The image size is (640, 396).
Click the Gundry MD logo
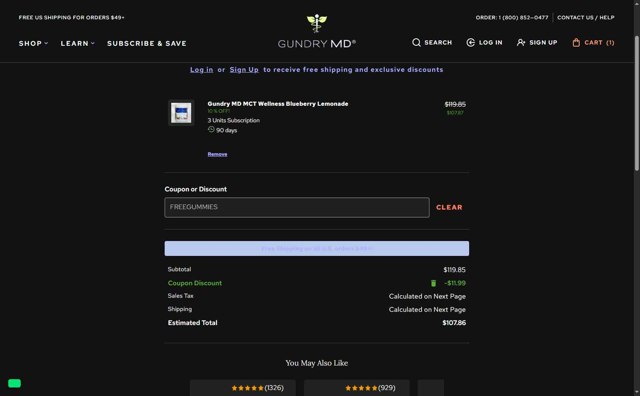point(317,32)
